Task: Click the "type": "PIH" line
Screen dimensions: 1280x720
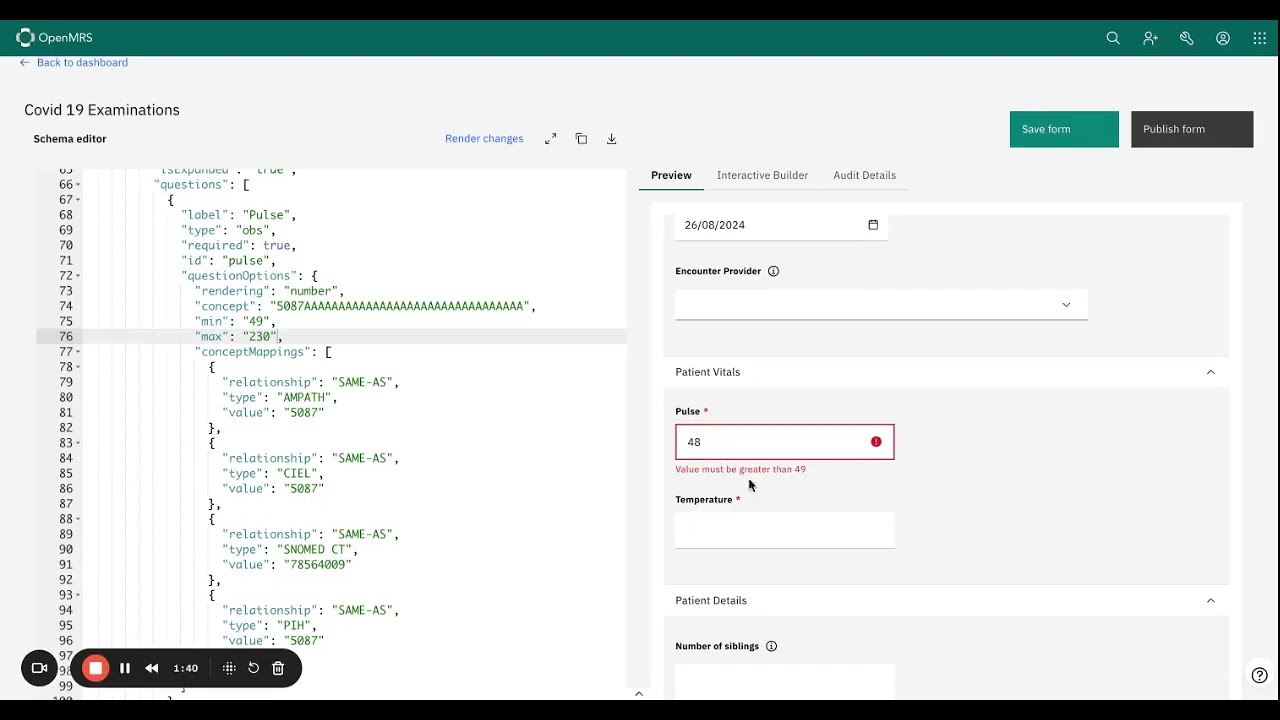Action: 269,626
